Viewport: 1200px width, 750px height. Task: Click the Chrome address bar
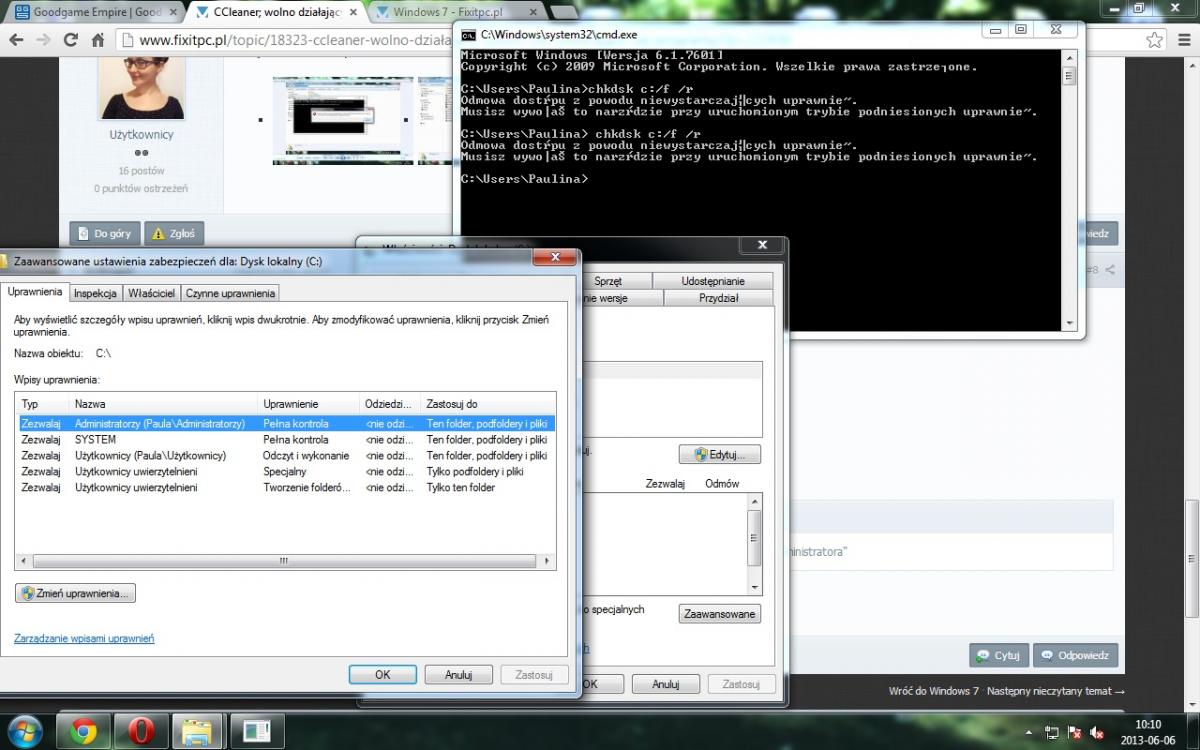coord(285,41)
